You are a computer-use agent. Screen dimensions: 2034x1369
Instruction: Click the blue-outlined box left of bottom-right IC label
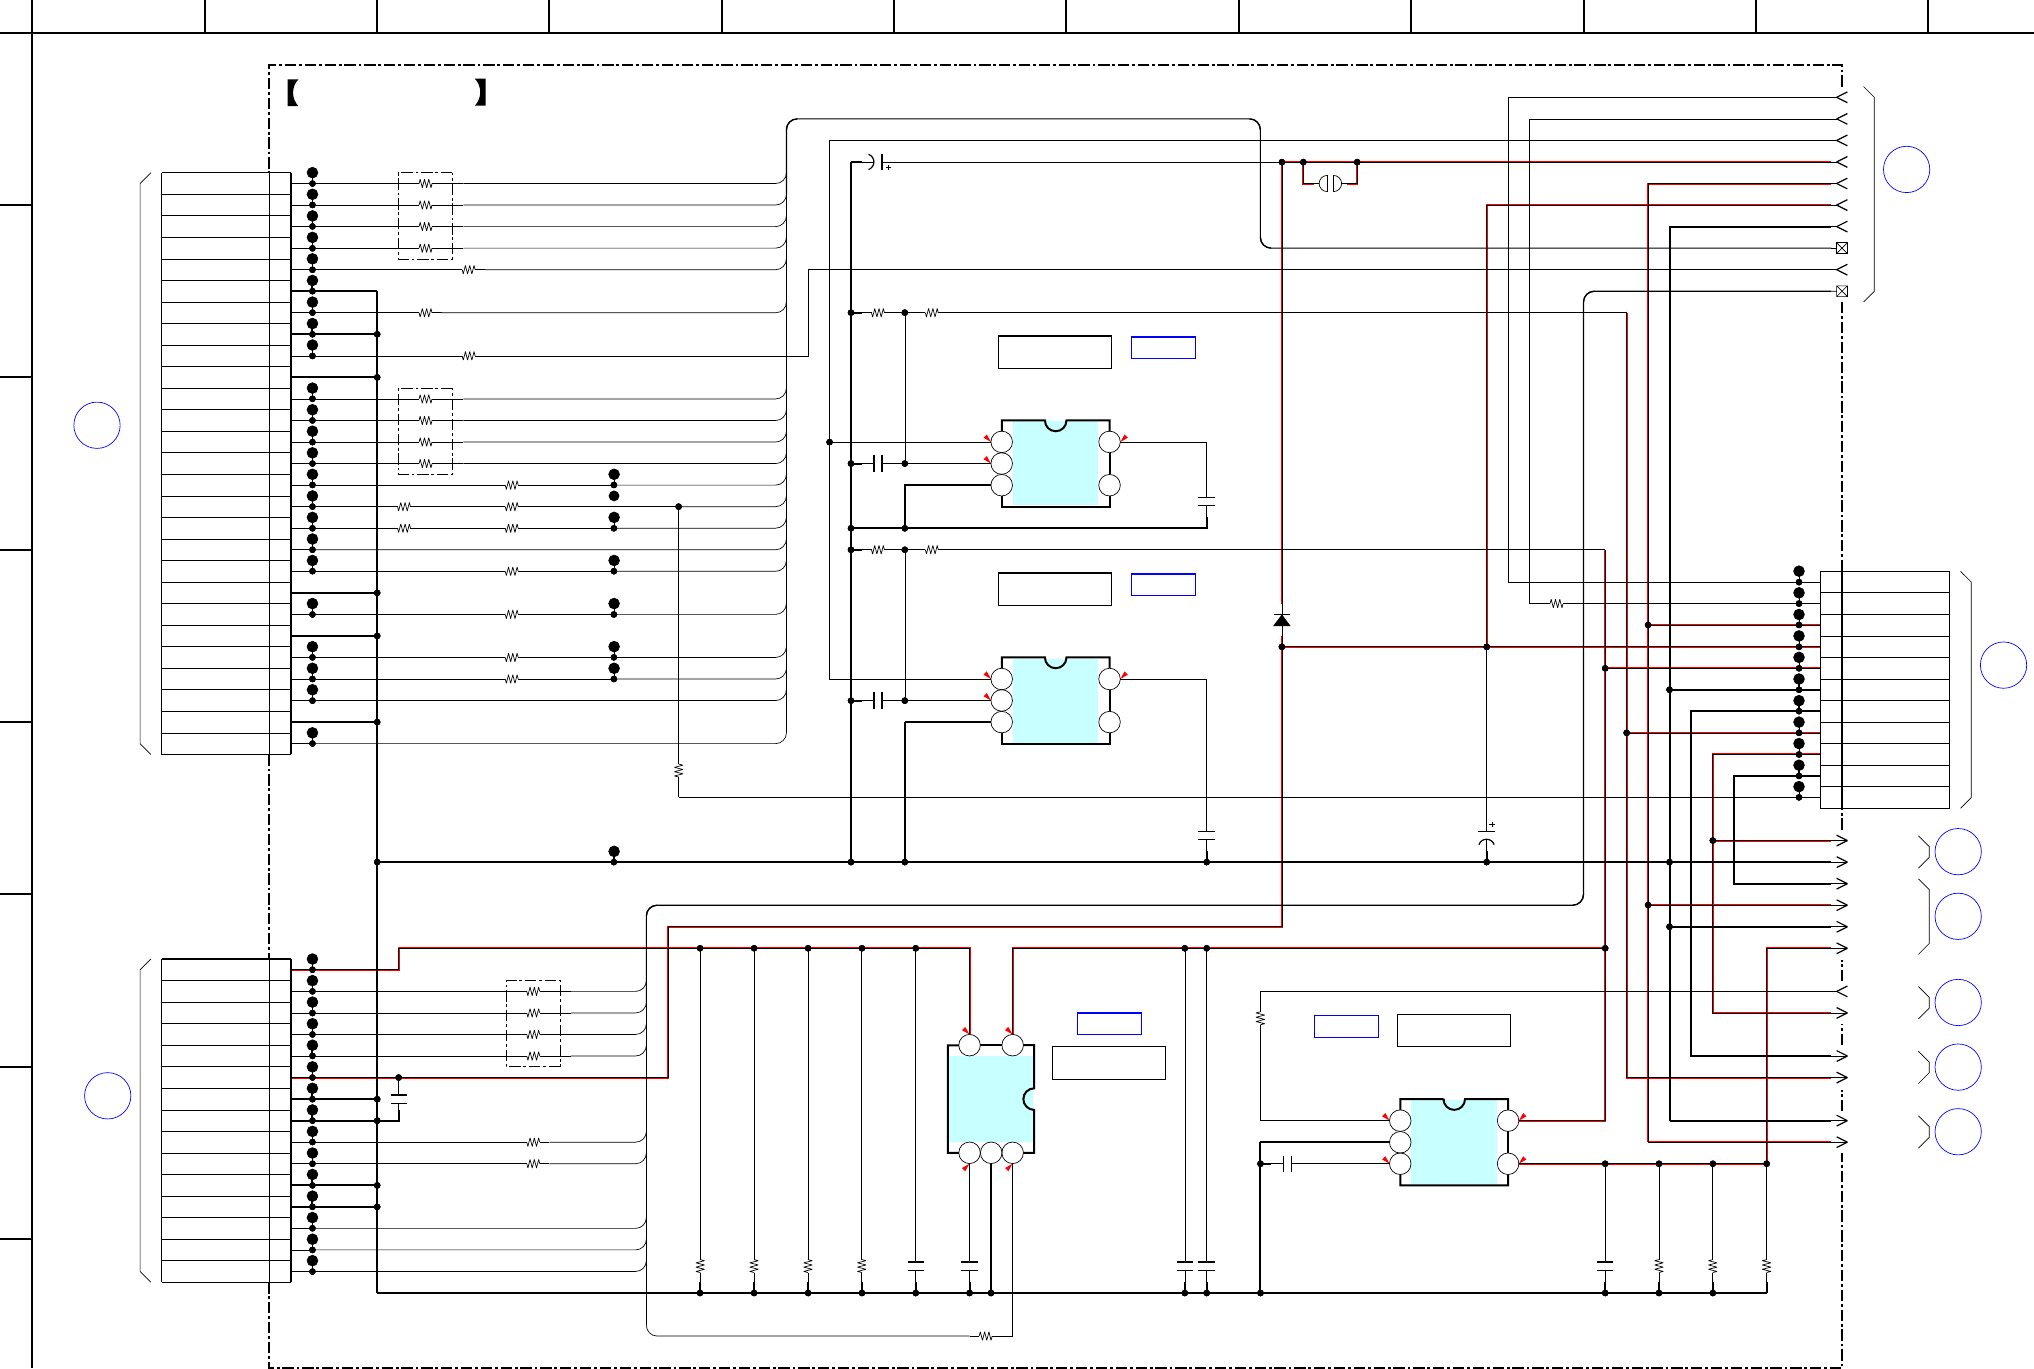click(x=1345, y=1026)
